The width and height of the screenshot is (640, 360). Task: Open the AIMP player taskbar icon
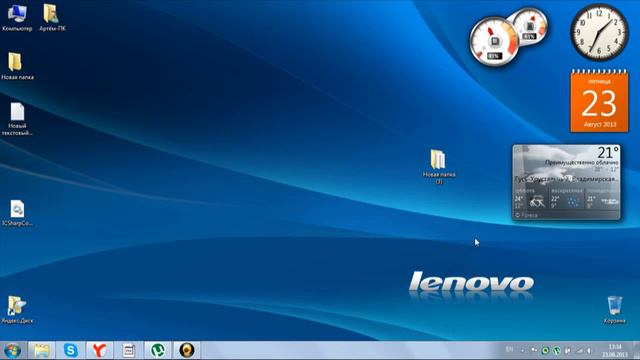coord(187,351)
